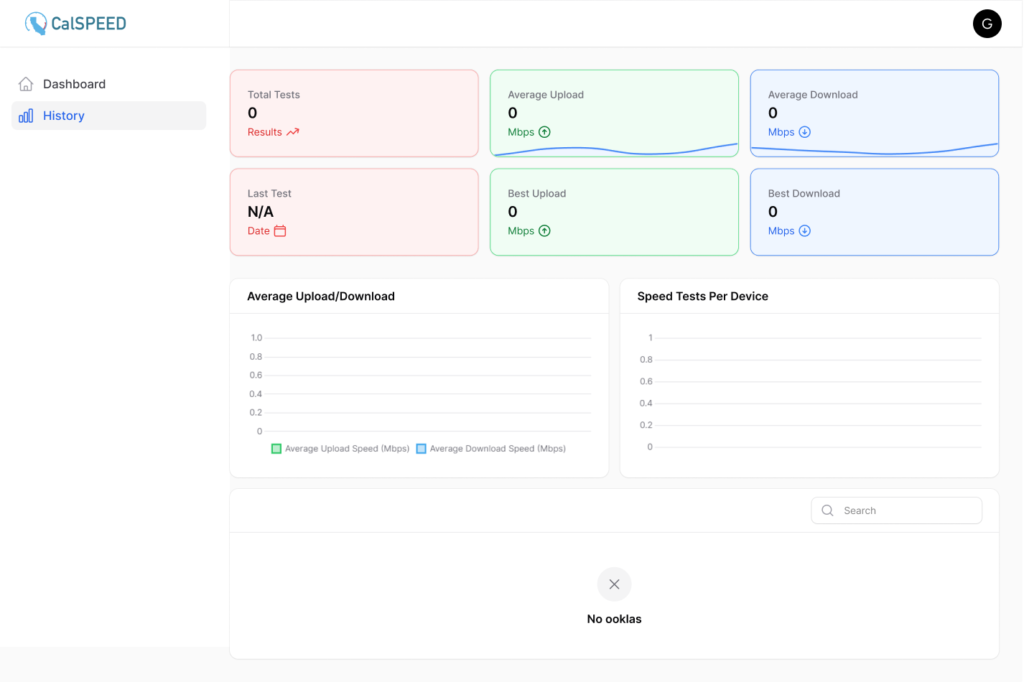Toggle the Average Download Speed legend swatch
1024x682 pixels.
click(421, 449)
